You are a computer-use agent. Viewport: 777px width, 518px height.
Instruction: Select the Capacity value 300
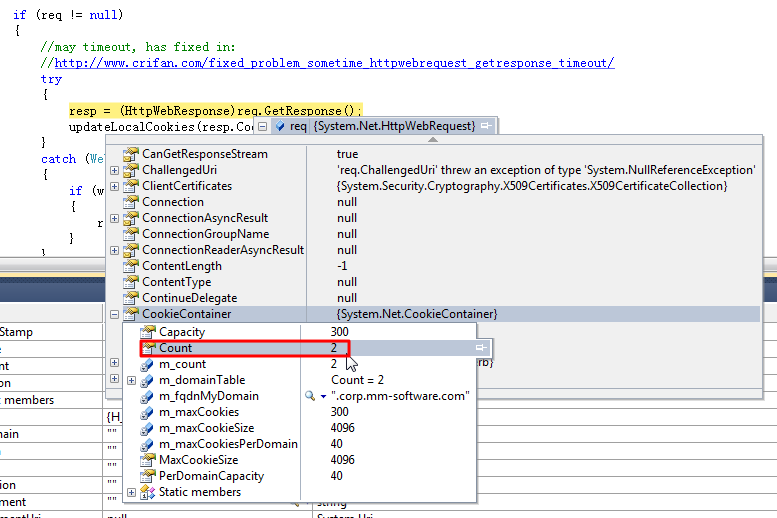(339, 332)
